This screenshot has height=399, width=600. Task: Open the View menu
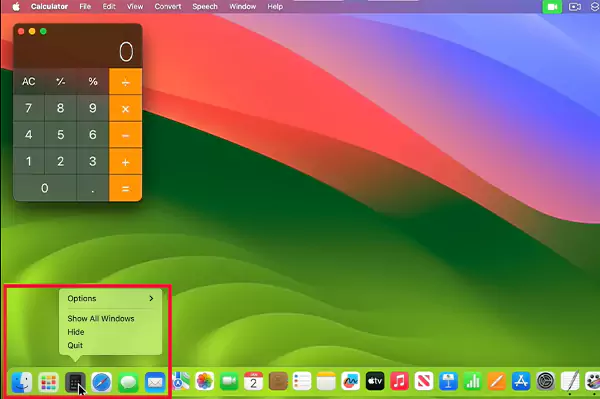coord(135,7)
